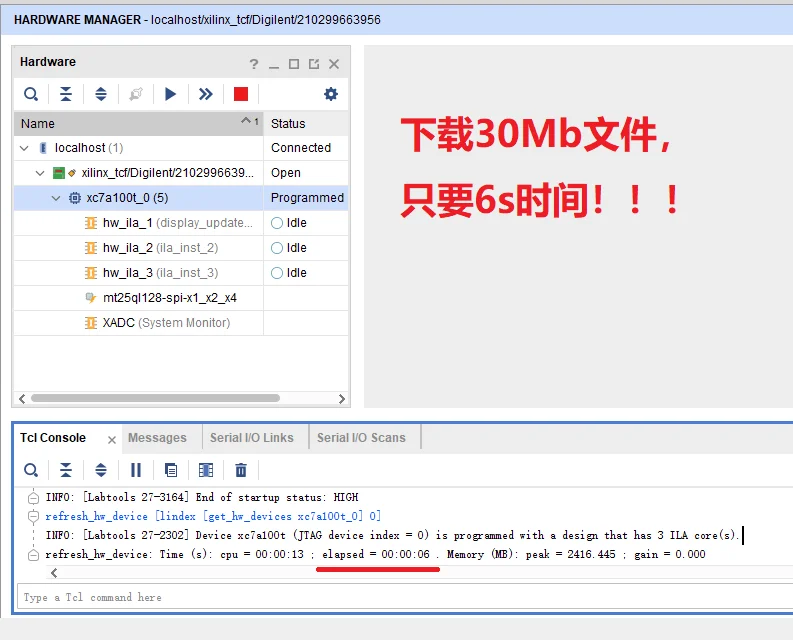This screenshot has width=793, height=640.
Task: Click the xc7a100t_0 chip icon
Action: point(74,198)
